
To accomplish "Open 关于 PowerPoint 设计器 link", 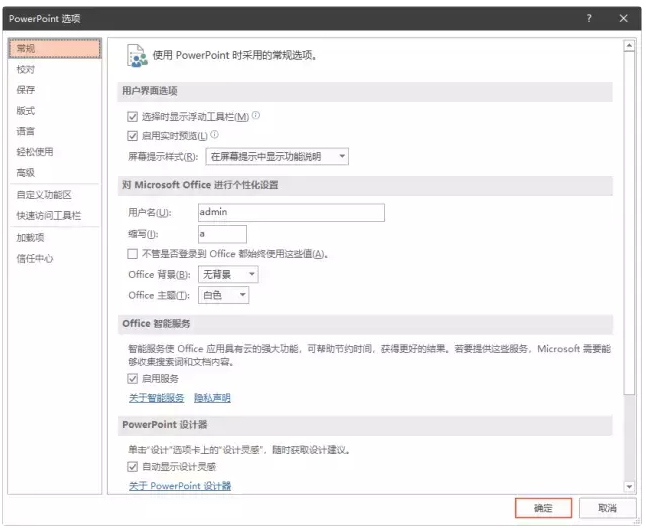I will coord(180,486).
